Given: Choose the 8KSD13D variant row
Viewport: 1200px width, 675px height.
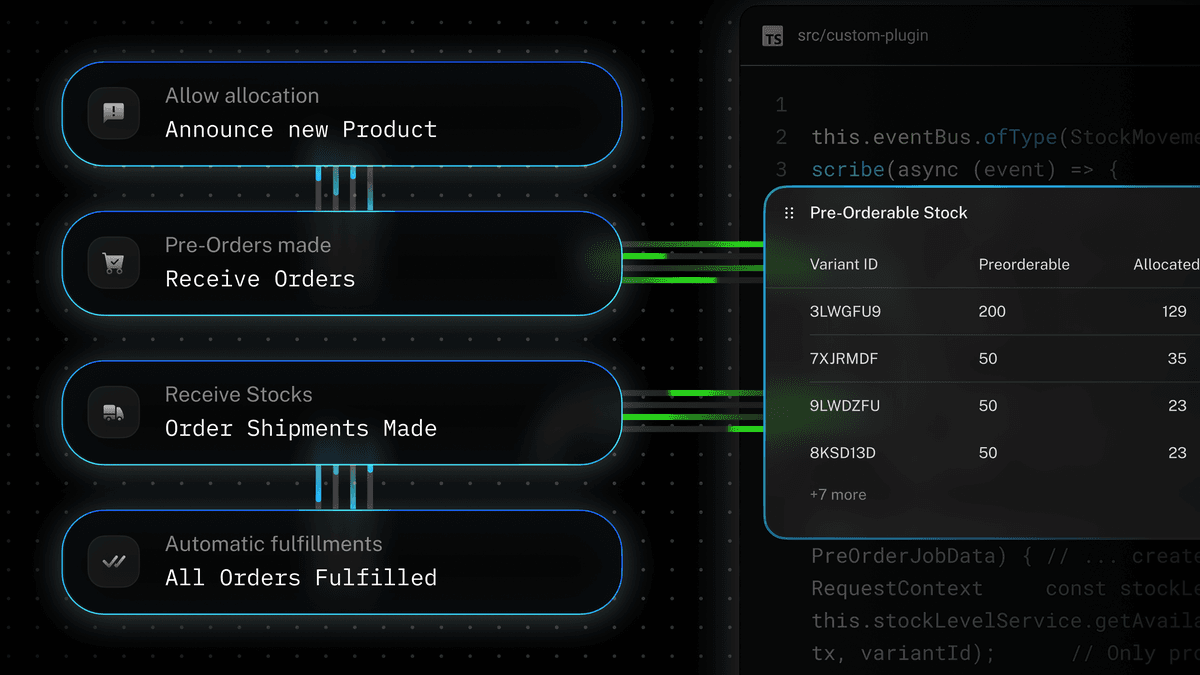Looking at the screenshot, I should [x=842, y=453].
